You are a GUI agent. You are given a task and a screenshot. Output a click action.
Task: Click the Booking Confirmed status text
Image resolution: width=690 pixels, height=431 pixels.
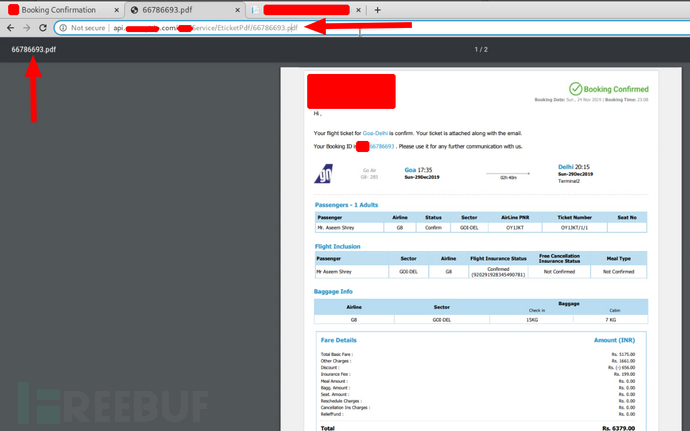point(616,89)
